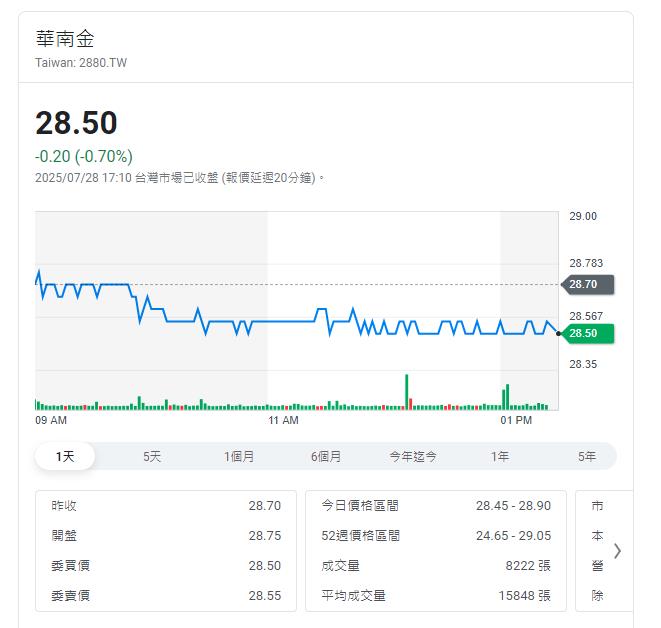The image size is (661, 628).
Task: Click the 11 AM axis label
Action: click(284, 420)
